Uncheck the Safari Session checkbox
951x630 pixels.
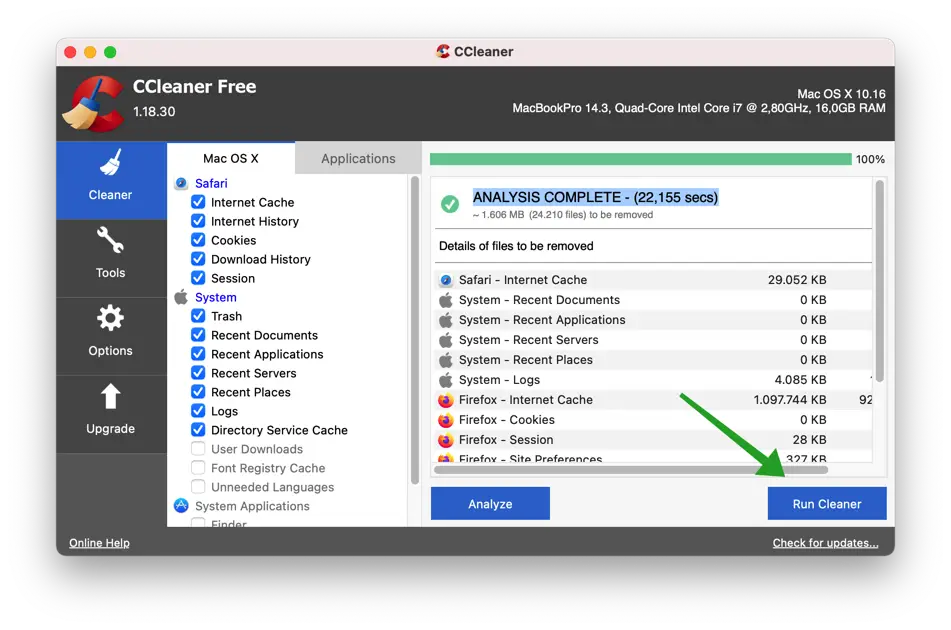pos(198,278)
